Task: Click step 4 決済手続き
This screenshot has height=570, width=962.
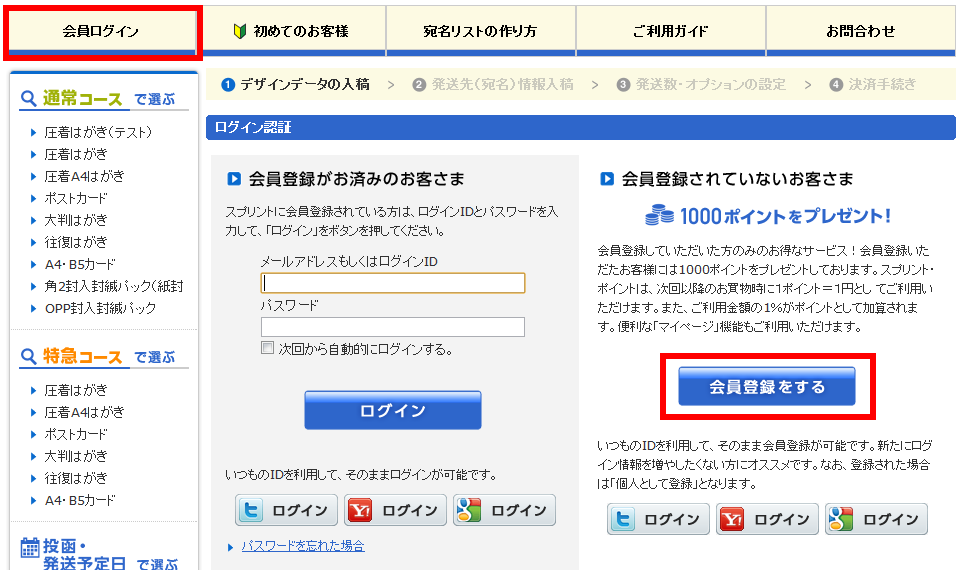Action: pyautogui.click(x=872, y=84)
